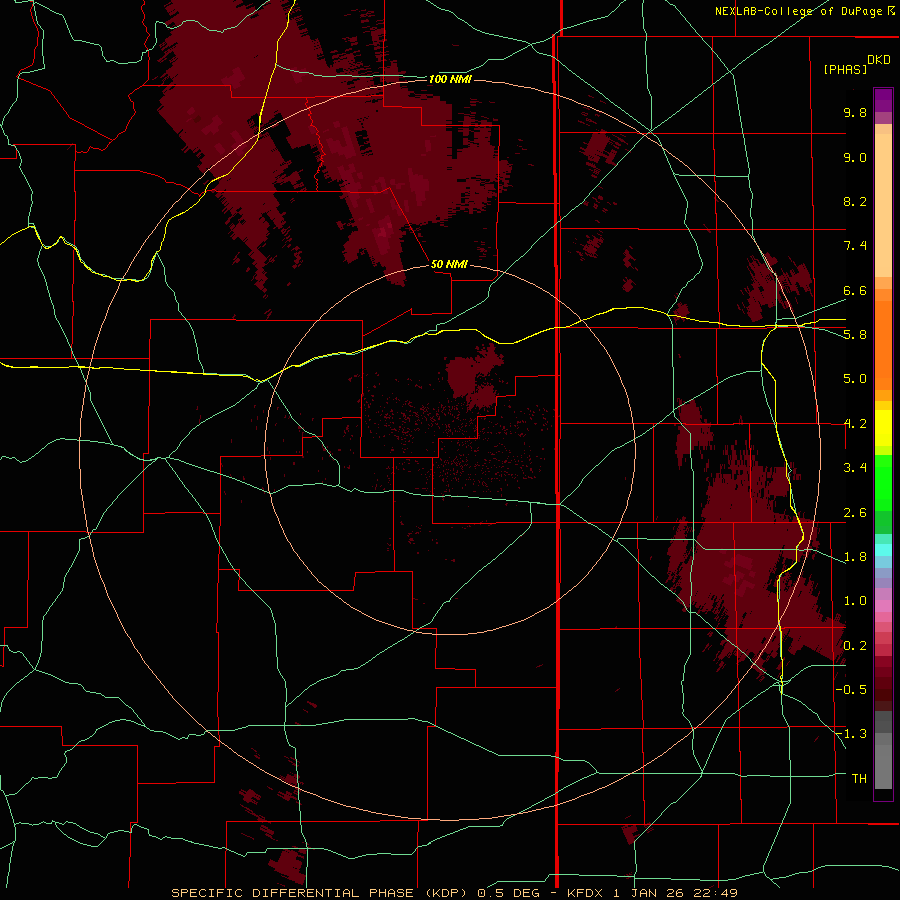
Task: Click the [PHAS] legend heading
Action: [x=845, y=69]
